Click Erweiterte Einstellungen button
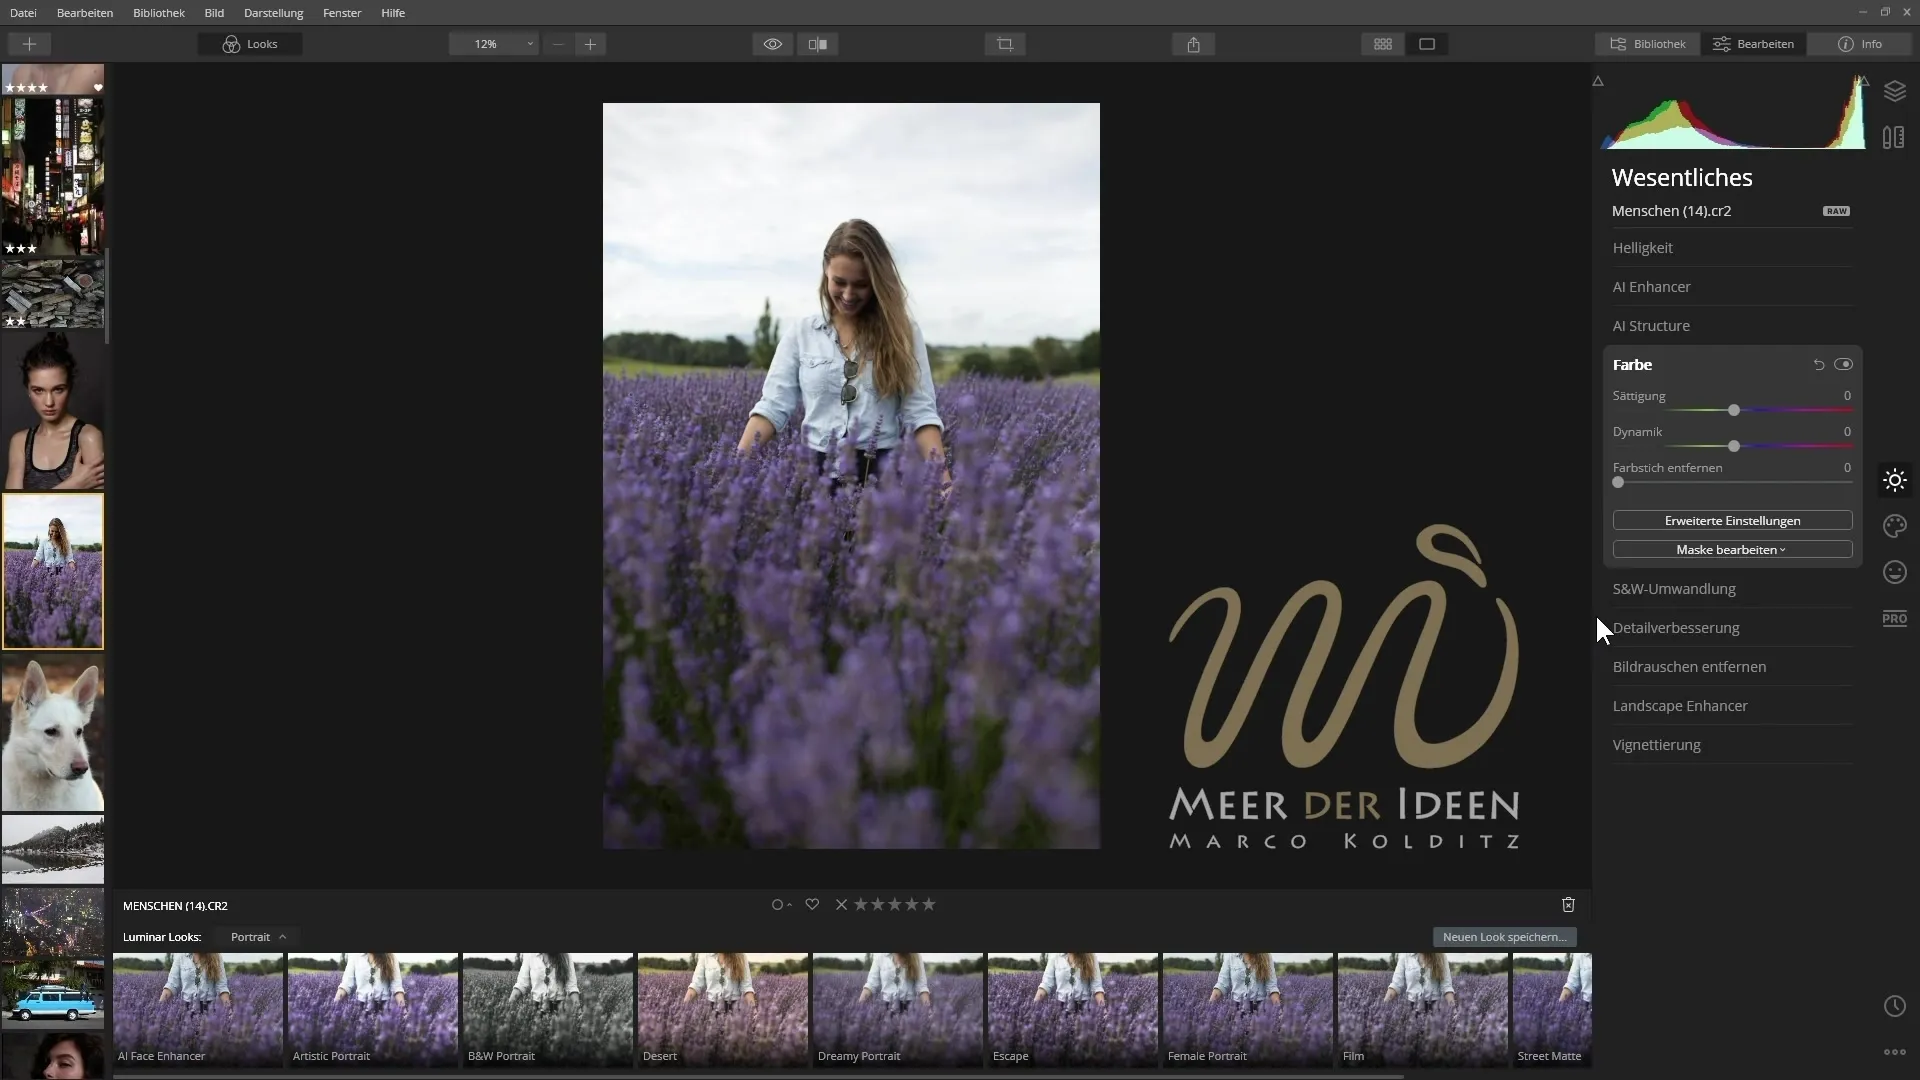 (1732, 521)
